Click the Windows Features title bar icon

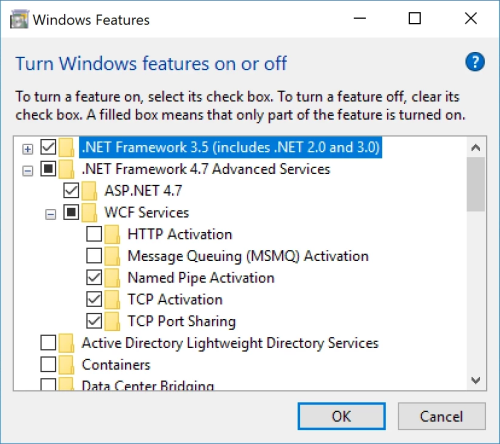click(x=19, y=20)
